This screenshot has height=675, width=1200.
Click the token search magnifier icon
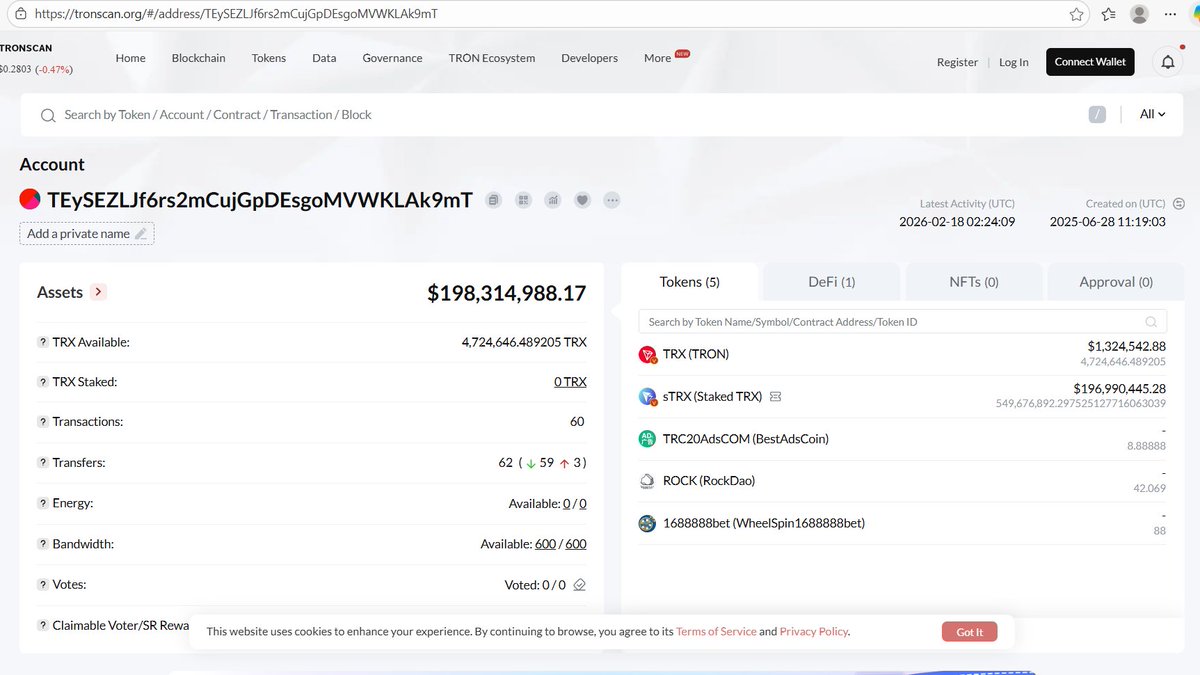point(1151,322)
